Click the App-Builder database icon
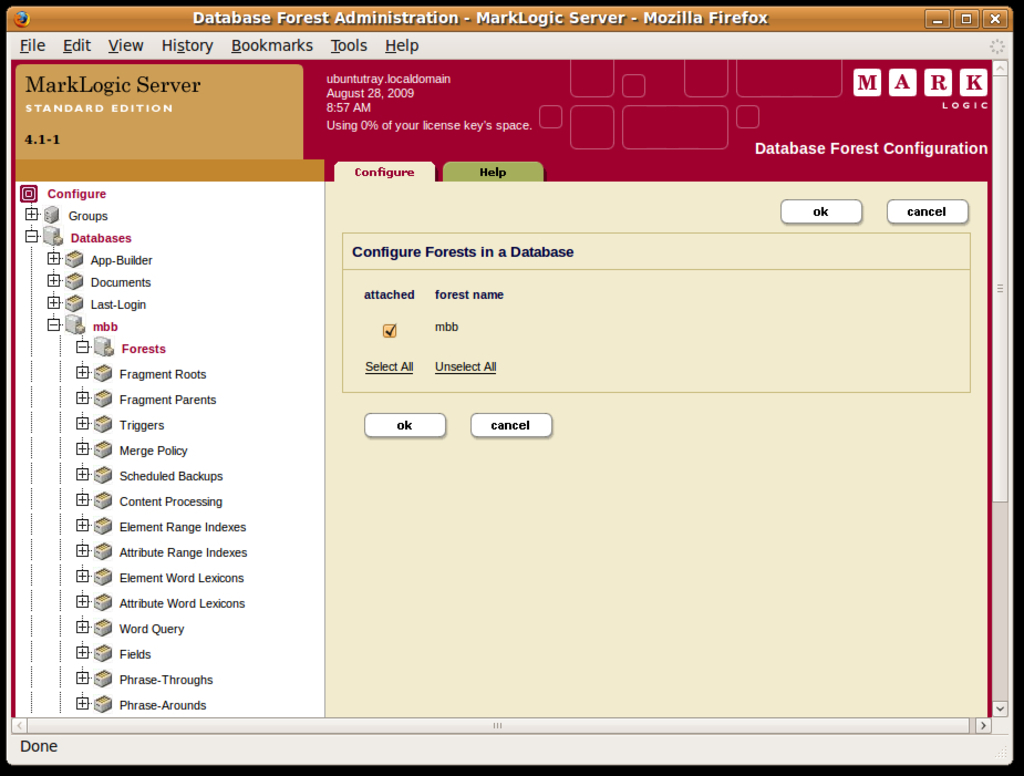The image size is (1024, 776). pos(74,260)
